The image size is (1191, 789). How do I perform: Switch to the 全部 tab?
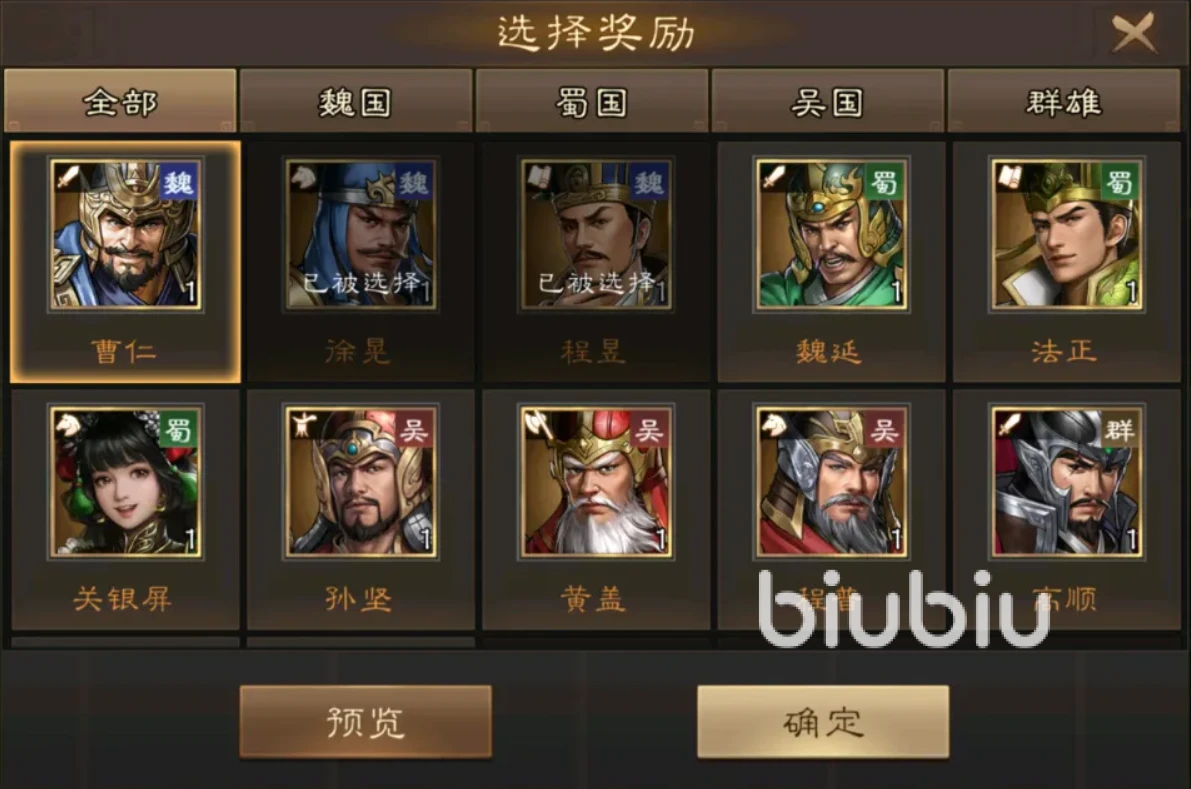[120, 101]
